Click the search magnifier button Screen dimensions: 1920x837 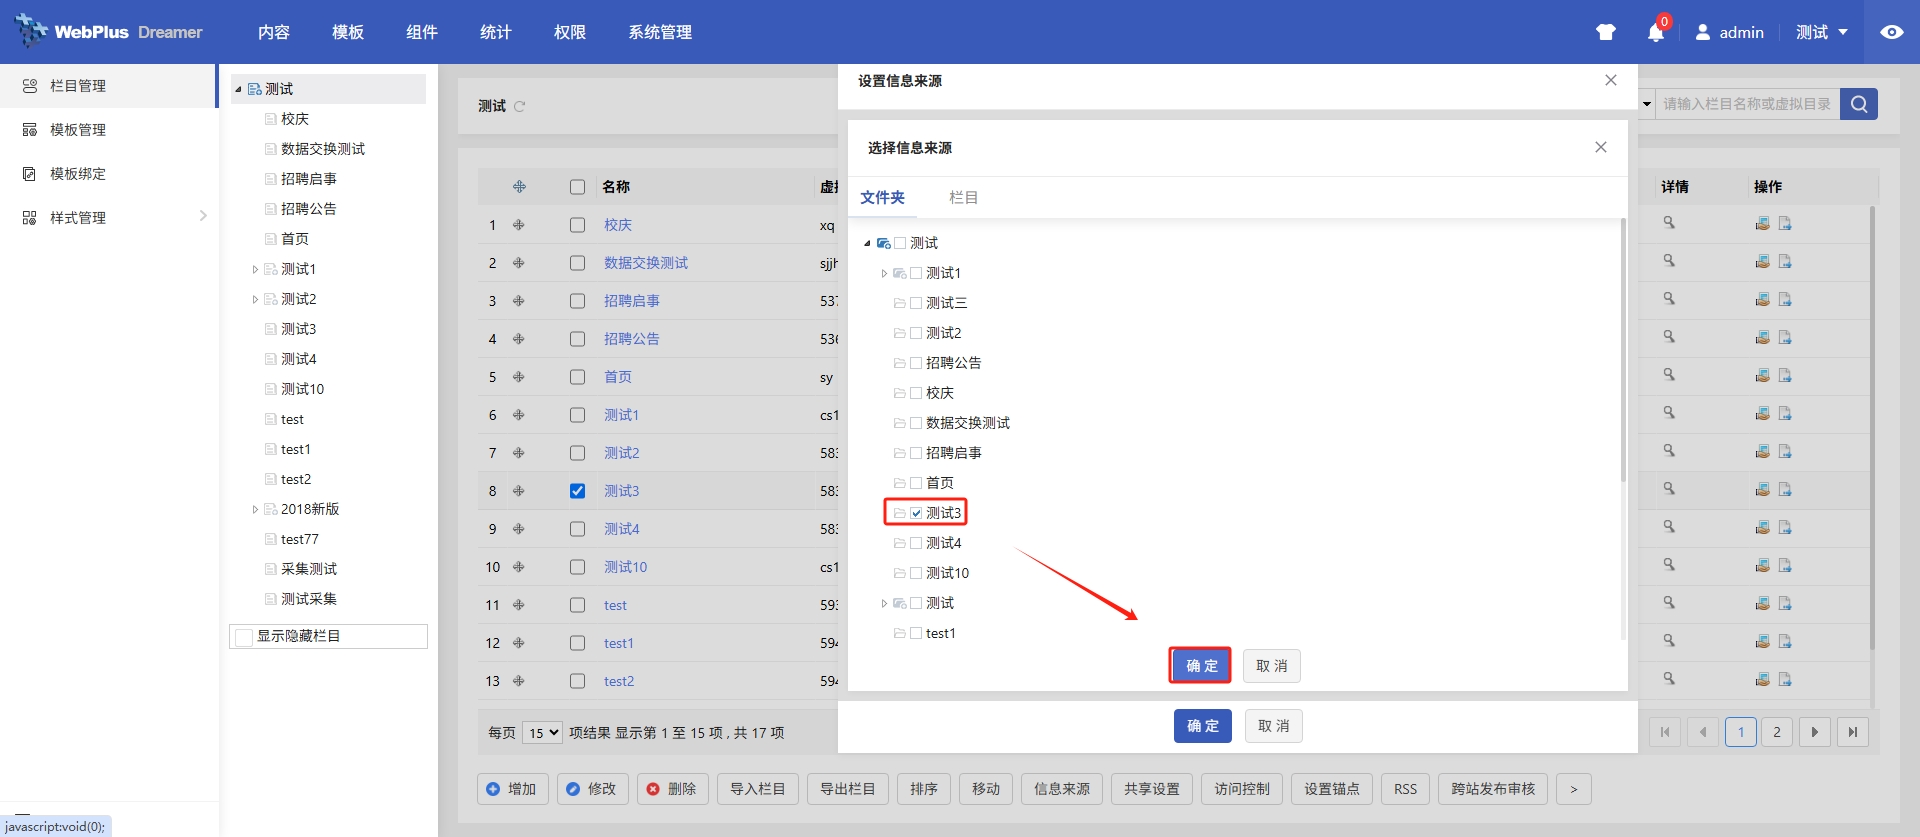point(1859,104)
